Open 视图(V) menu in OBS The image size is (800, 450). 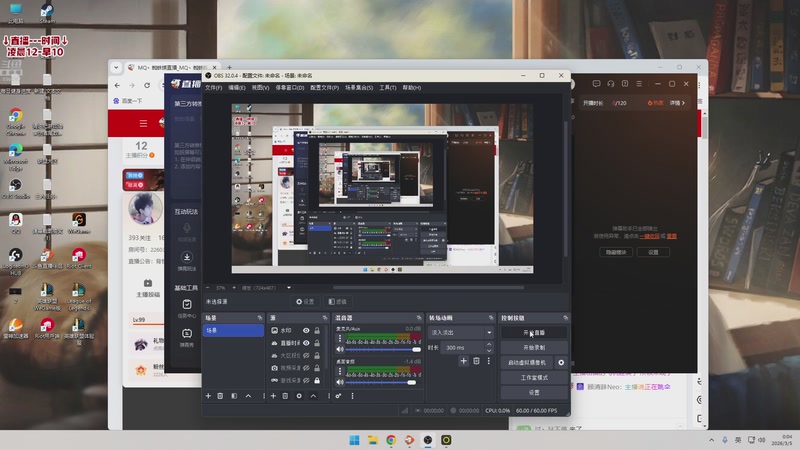pyautogui.click(x=260, y=88)
